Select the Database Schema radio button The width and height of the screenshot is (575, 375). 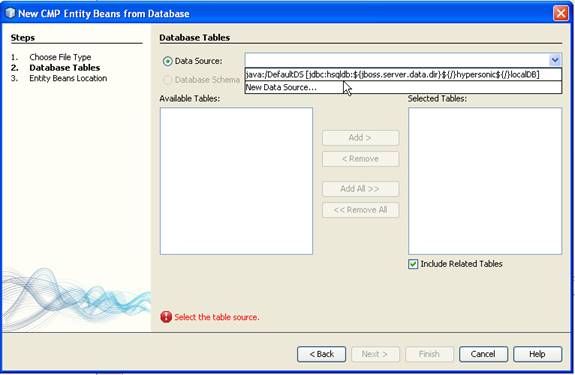[167, 80]
